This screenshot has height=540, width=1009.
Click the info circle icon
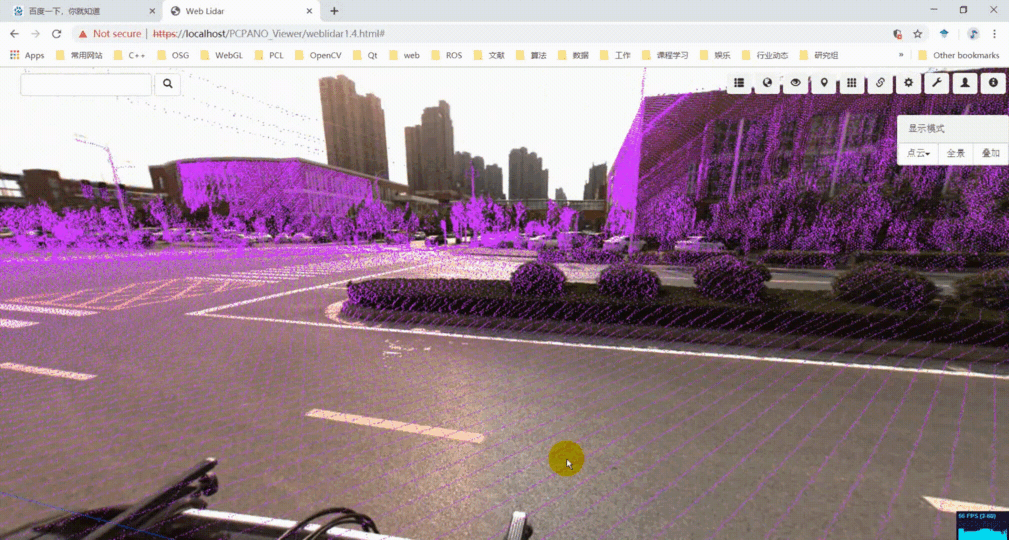pos(993,83)
